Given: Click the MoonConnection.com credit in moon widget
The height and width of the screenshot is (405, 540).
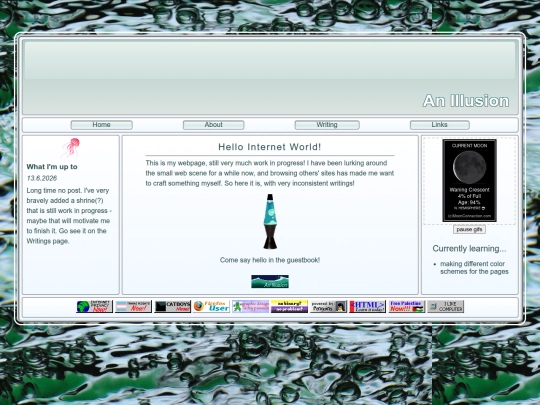Looking at the screenshot, I should (469, 216).
